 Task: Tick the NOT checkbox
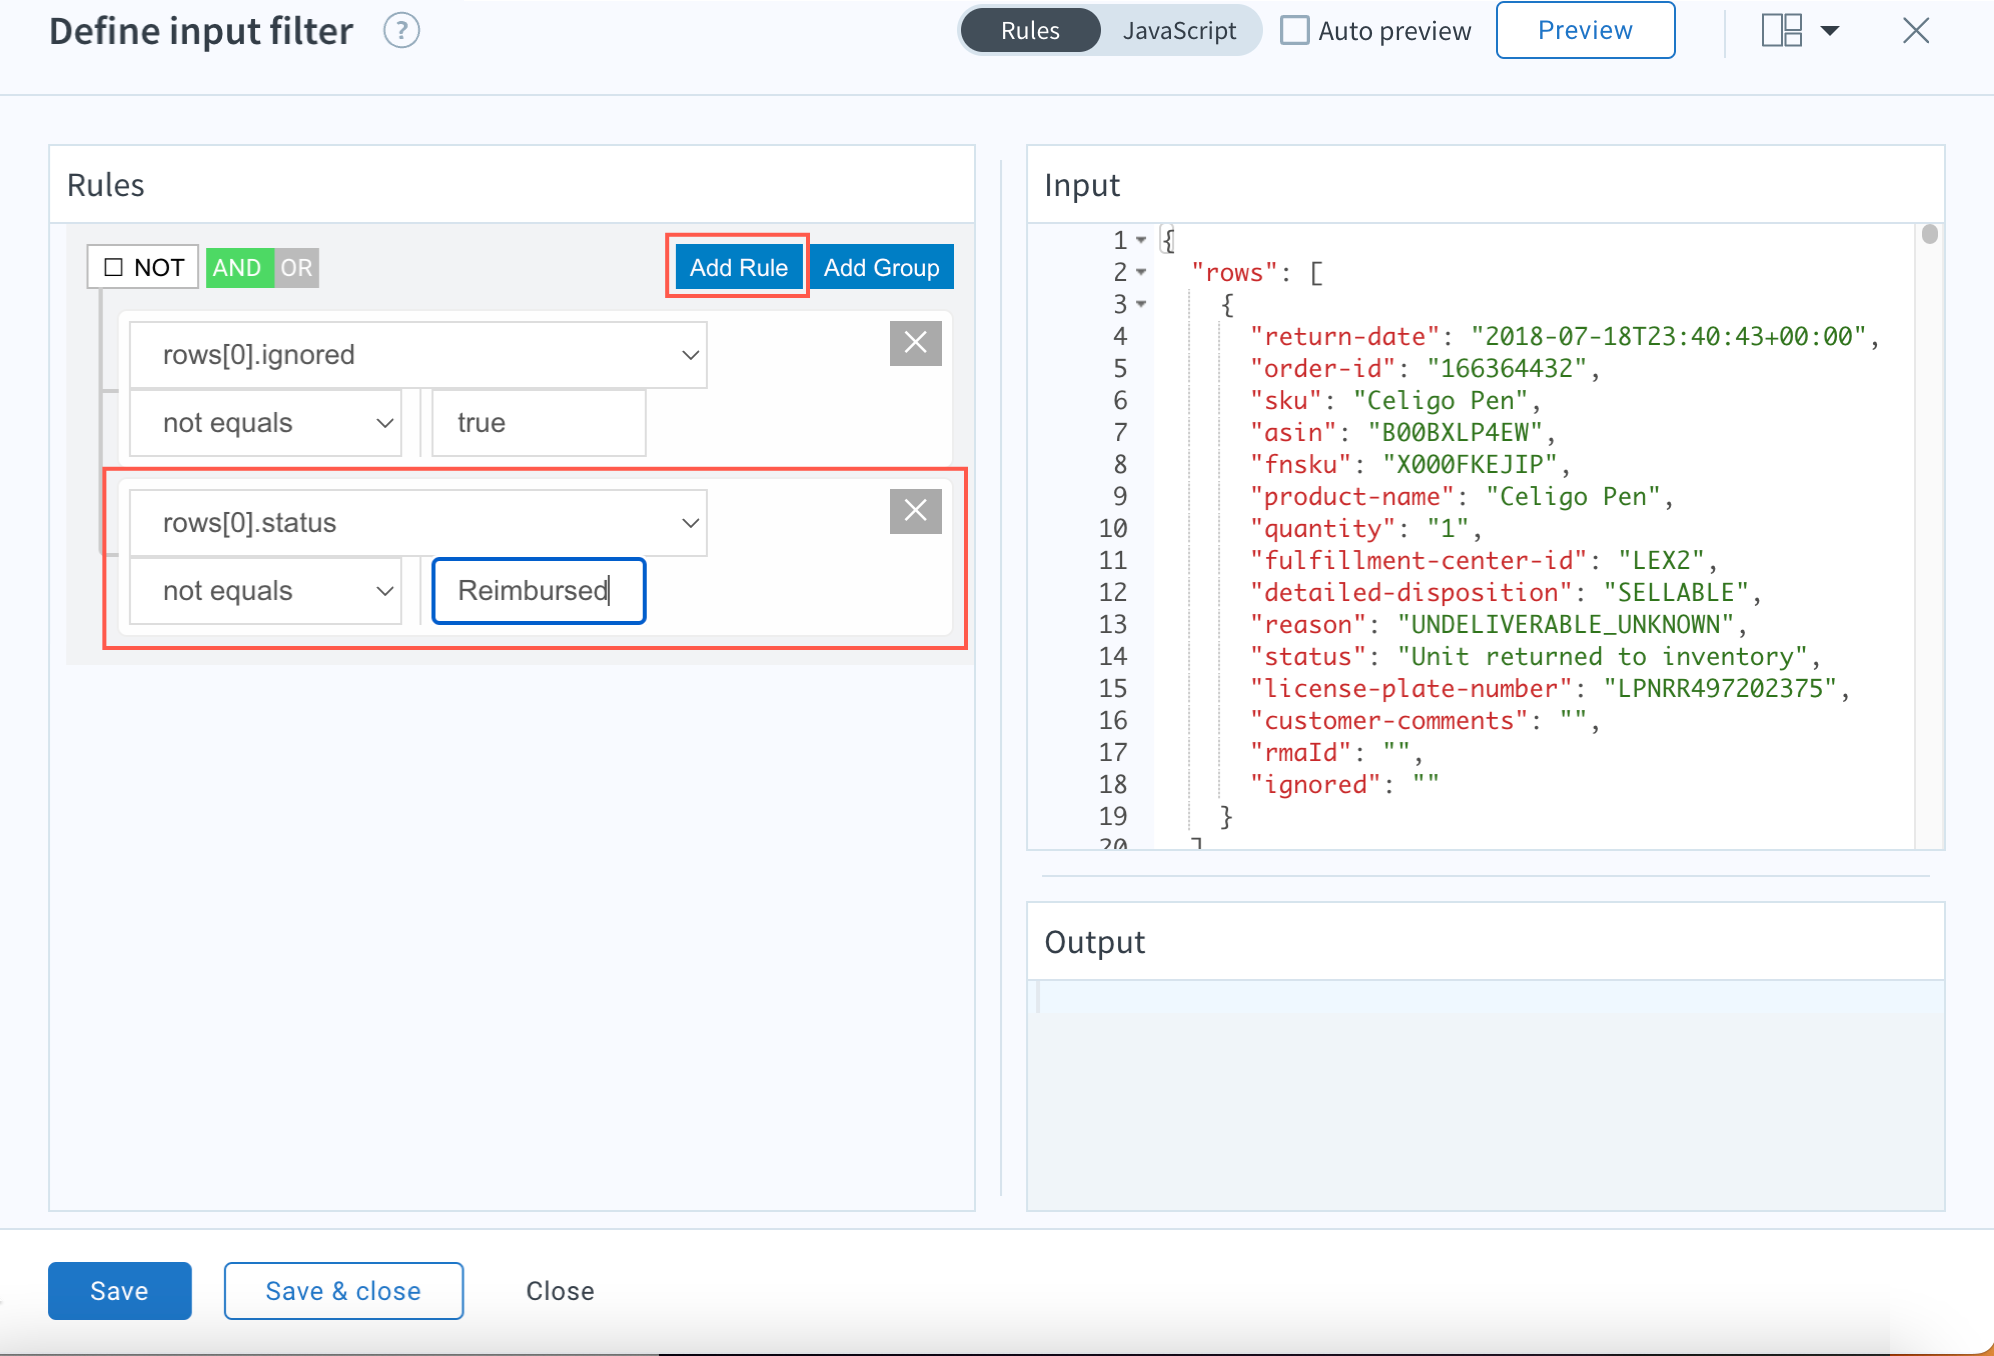(x=113, y=267)
